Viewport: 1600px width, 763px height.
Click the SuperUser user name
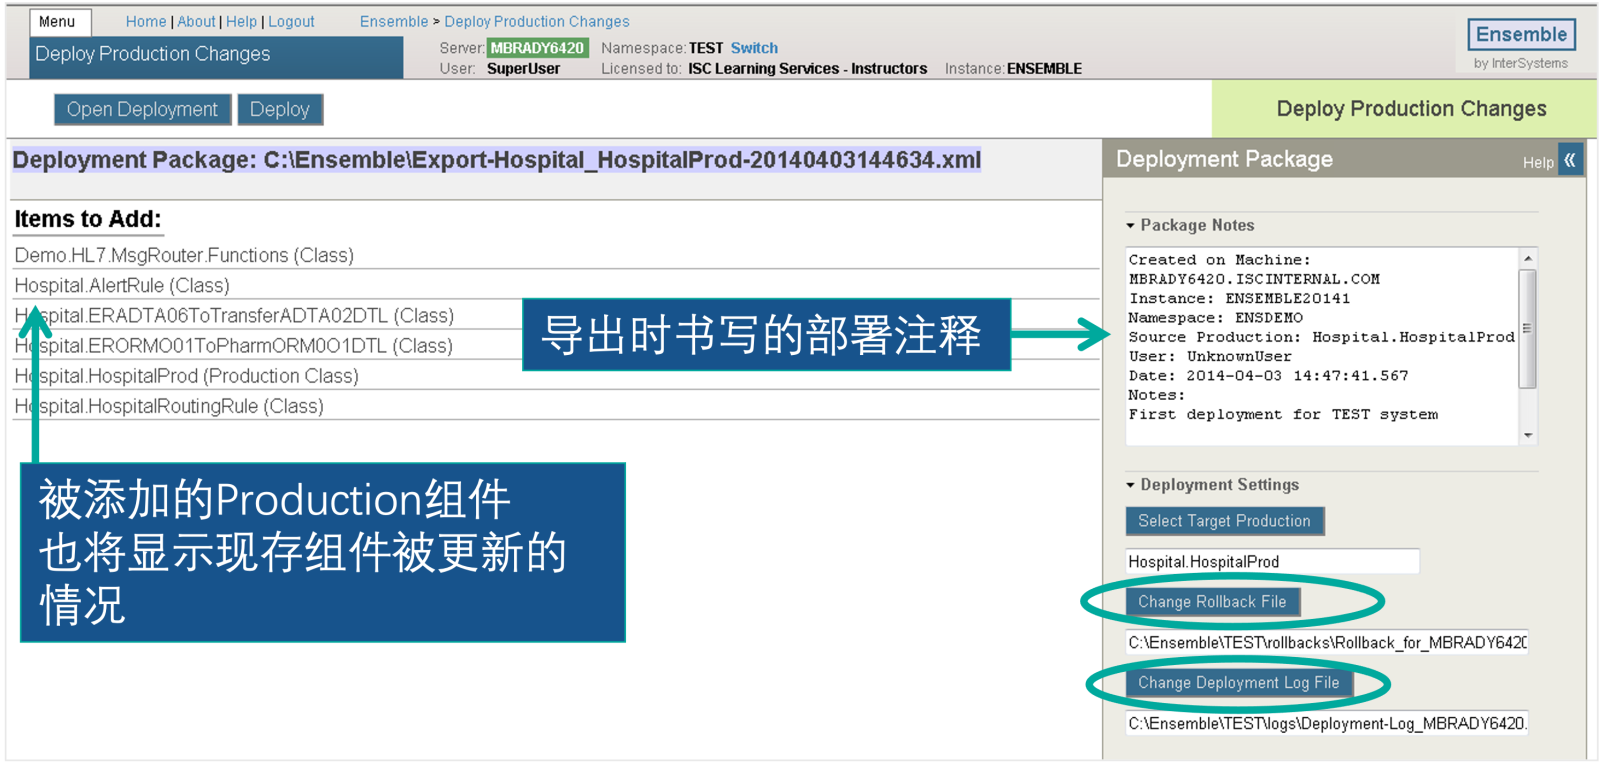click(x=523, y=69)
